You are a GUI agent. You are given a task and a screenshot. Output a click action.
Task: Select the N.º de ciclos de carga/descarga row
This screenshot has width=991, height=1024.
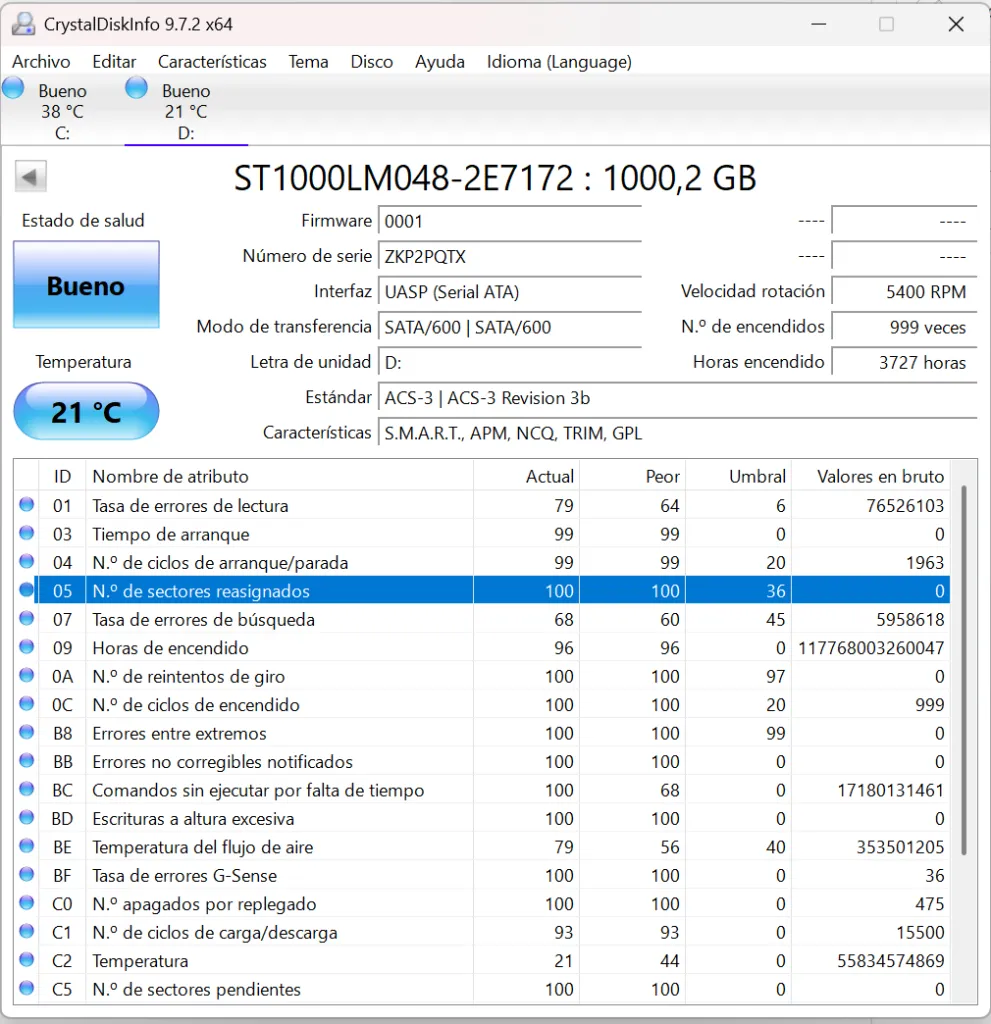482,932
